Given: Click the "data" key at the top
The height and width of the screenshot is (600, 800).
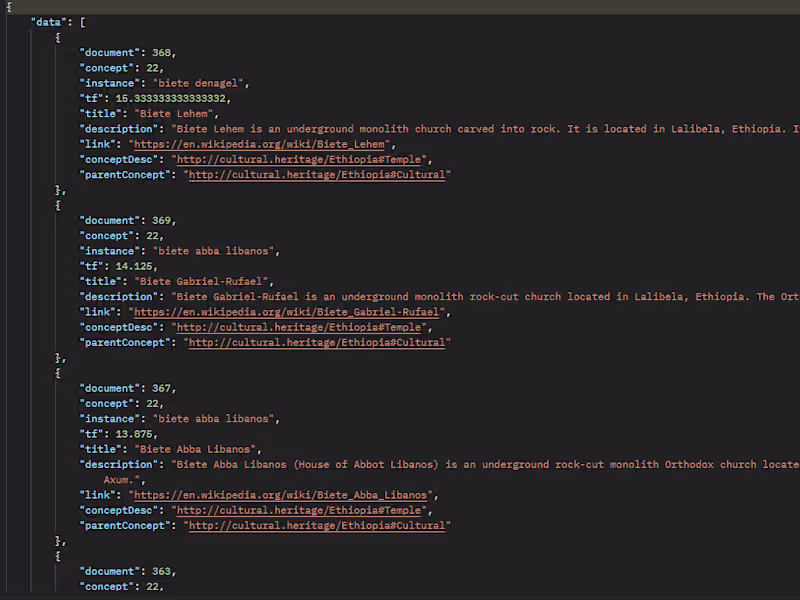Looking at the screenshot, I should 49,22.
